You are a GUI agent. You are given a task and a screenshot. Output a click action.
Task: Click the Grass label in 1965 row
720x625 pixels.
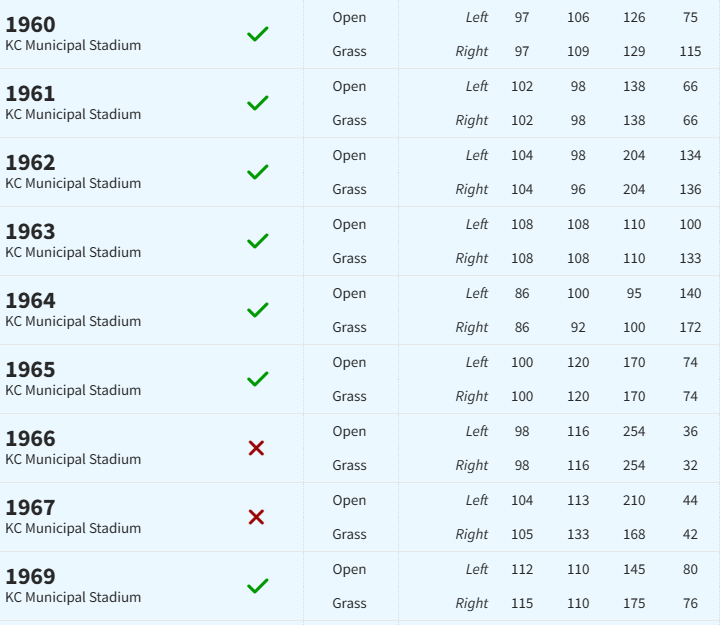click(x=350, y=396)
